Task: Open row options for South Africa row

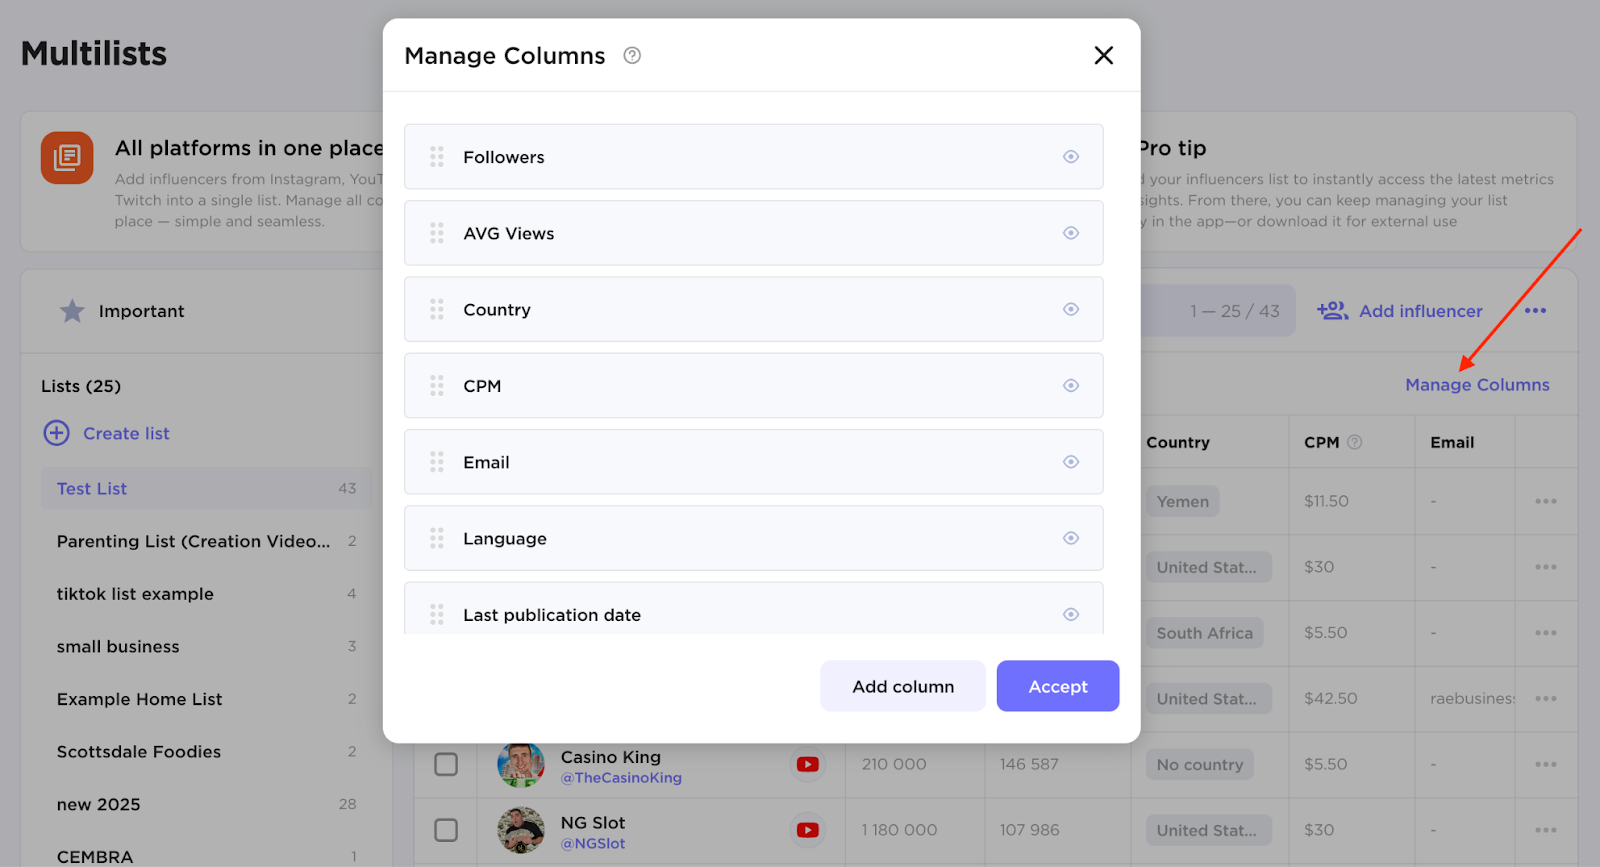Action: (1545, 633)
